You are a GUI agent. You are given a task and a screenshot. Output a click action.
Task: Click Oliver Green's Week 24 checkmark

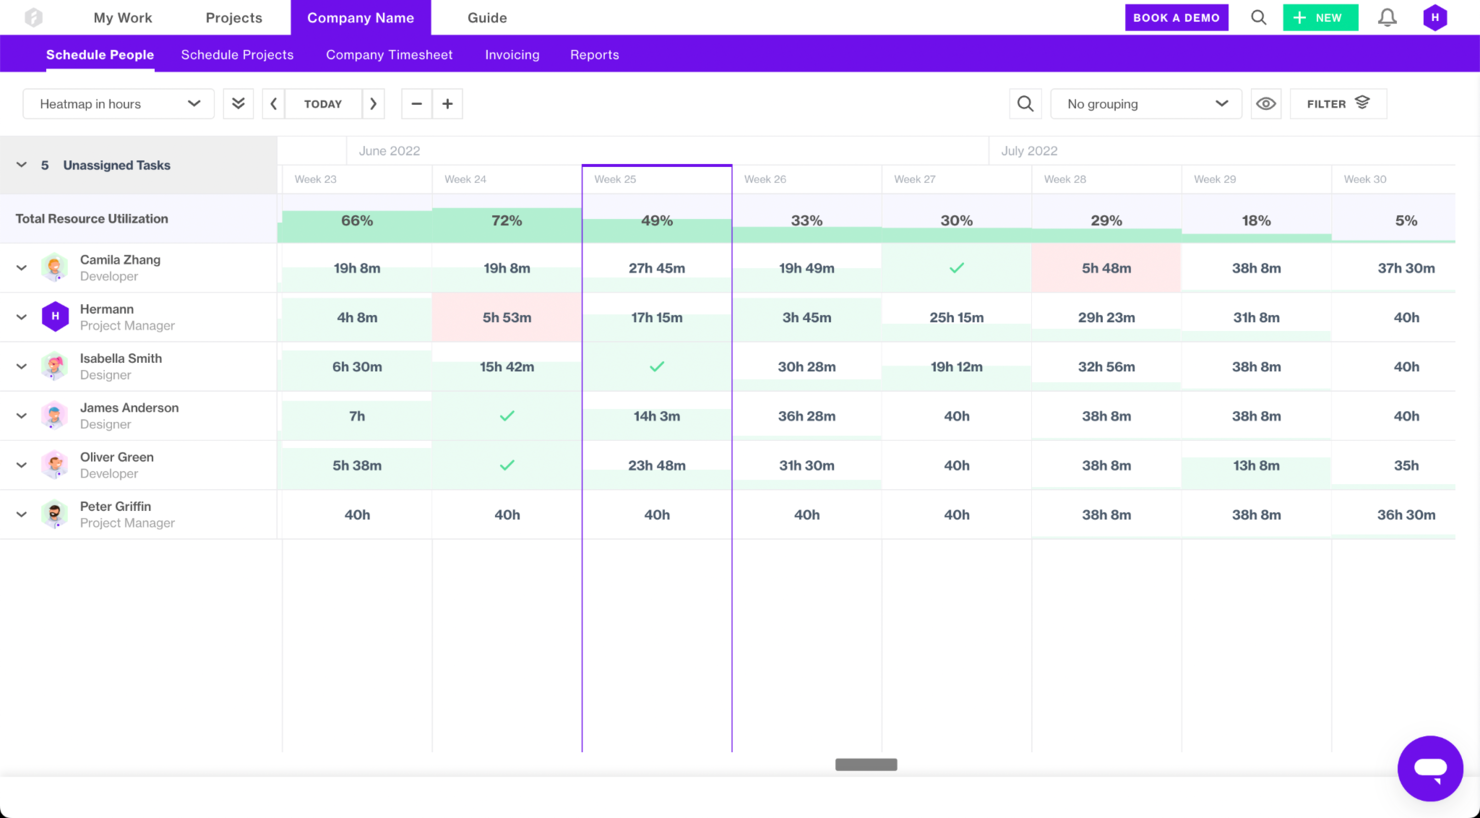click(x=507, y=465)
